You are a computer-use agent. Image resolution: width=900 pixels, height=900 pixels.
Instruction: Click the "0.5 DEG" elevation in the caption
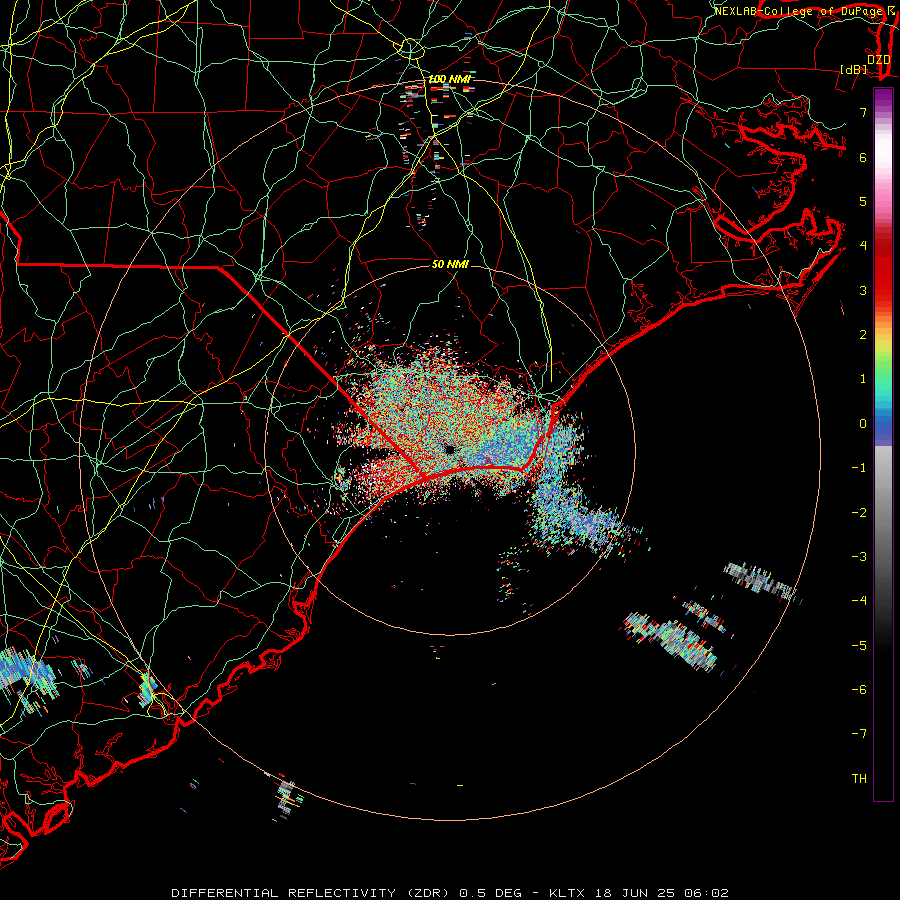point(491,893)
